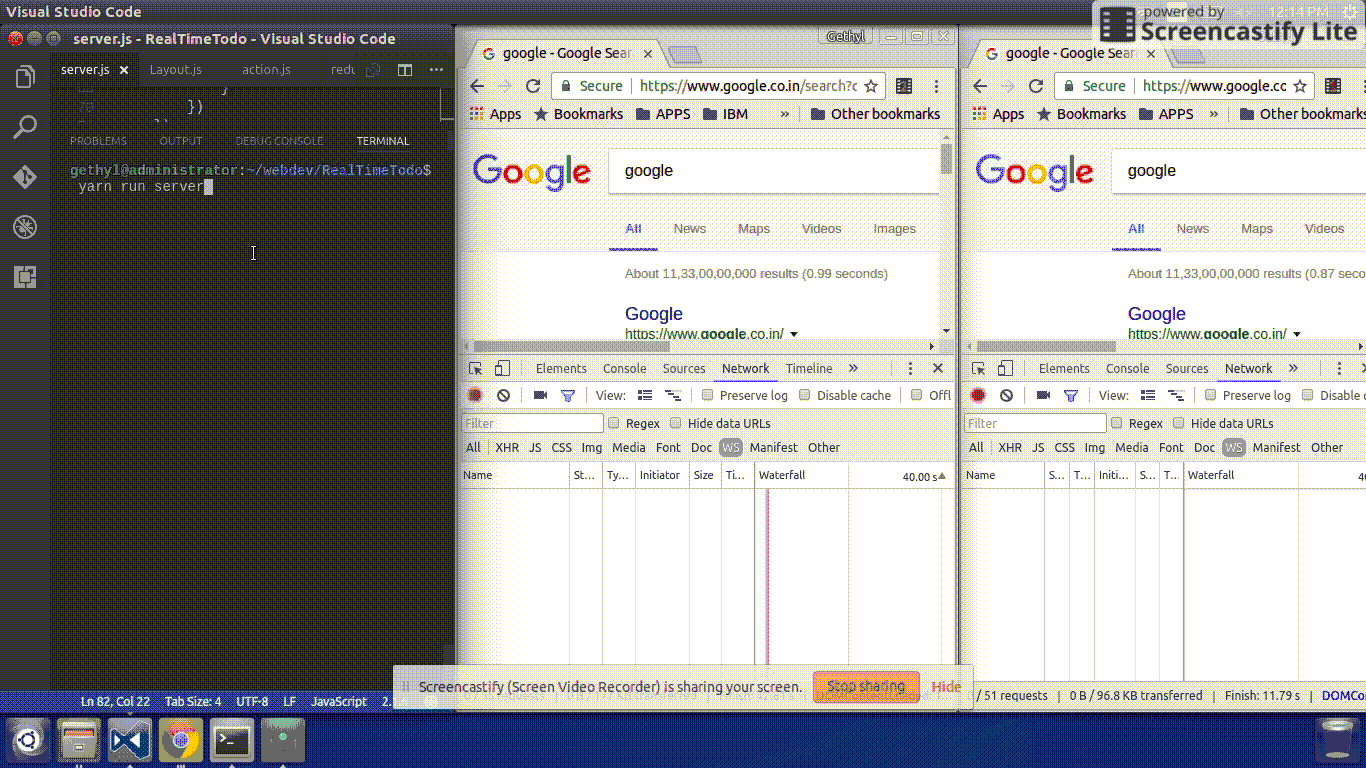Toggle device toolbar icon in left DevTools
The image size is (1366, 768).
tap(502, 369)
